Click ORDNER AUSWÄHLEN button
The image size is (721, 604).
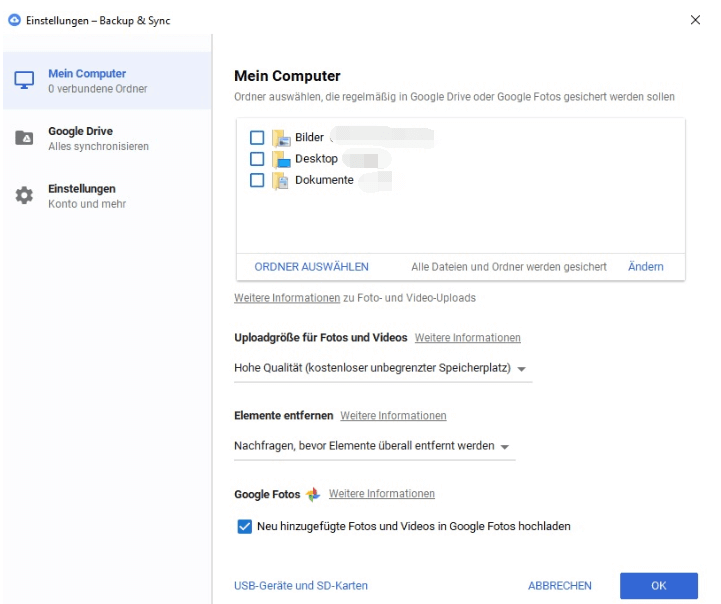pyautogui.click(x=311, y=267)
